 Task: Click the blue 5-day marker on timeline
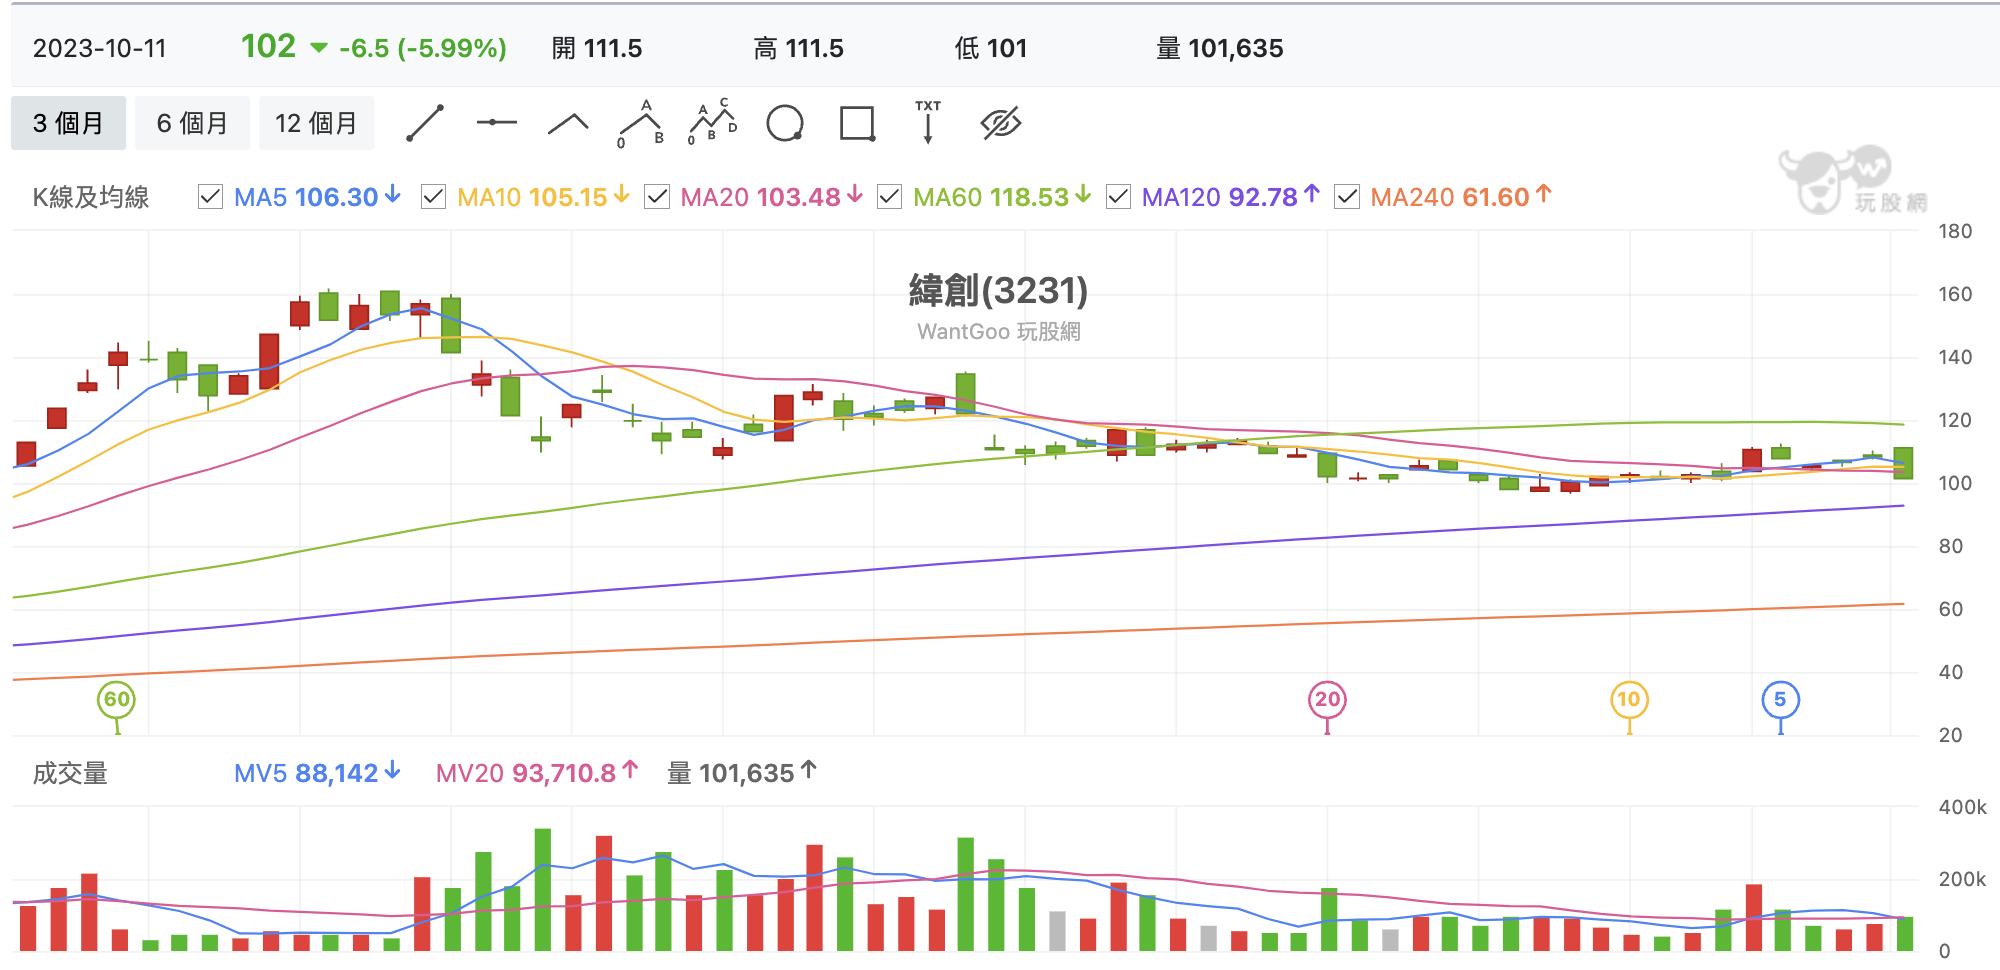[1780, 700]
